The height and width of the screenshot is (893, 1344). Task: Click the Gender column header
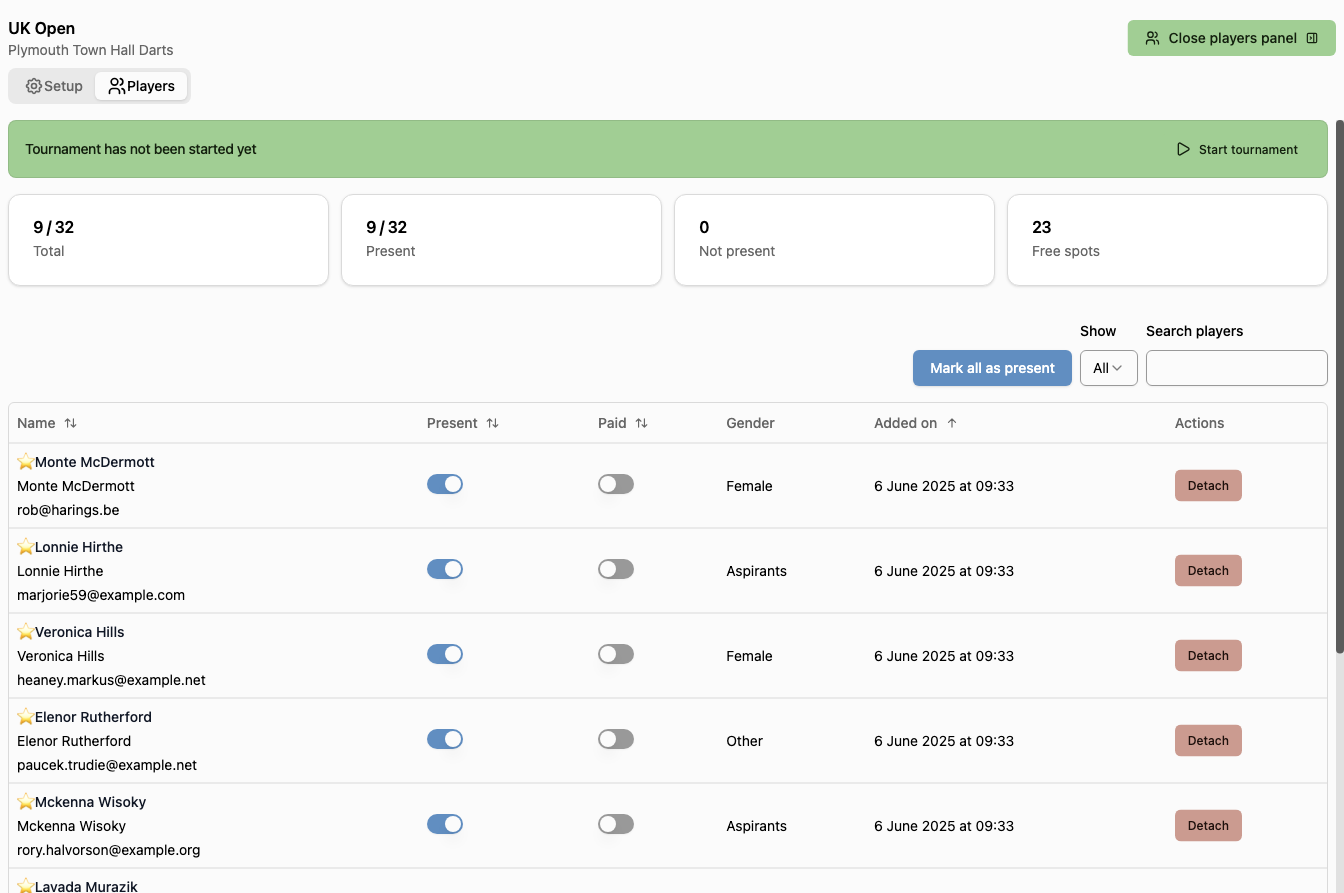pos(750,423)
